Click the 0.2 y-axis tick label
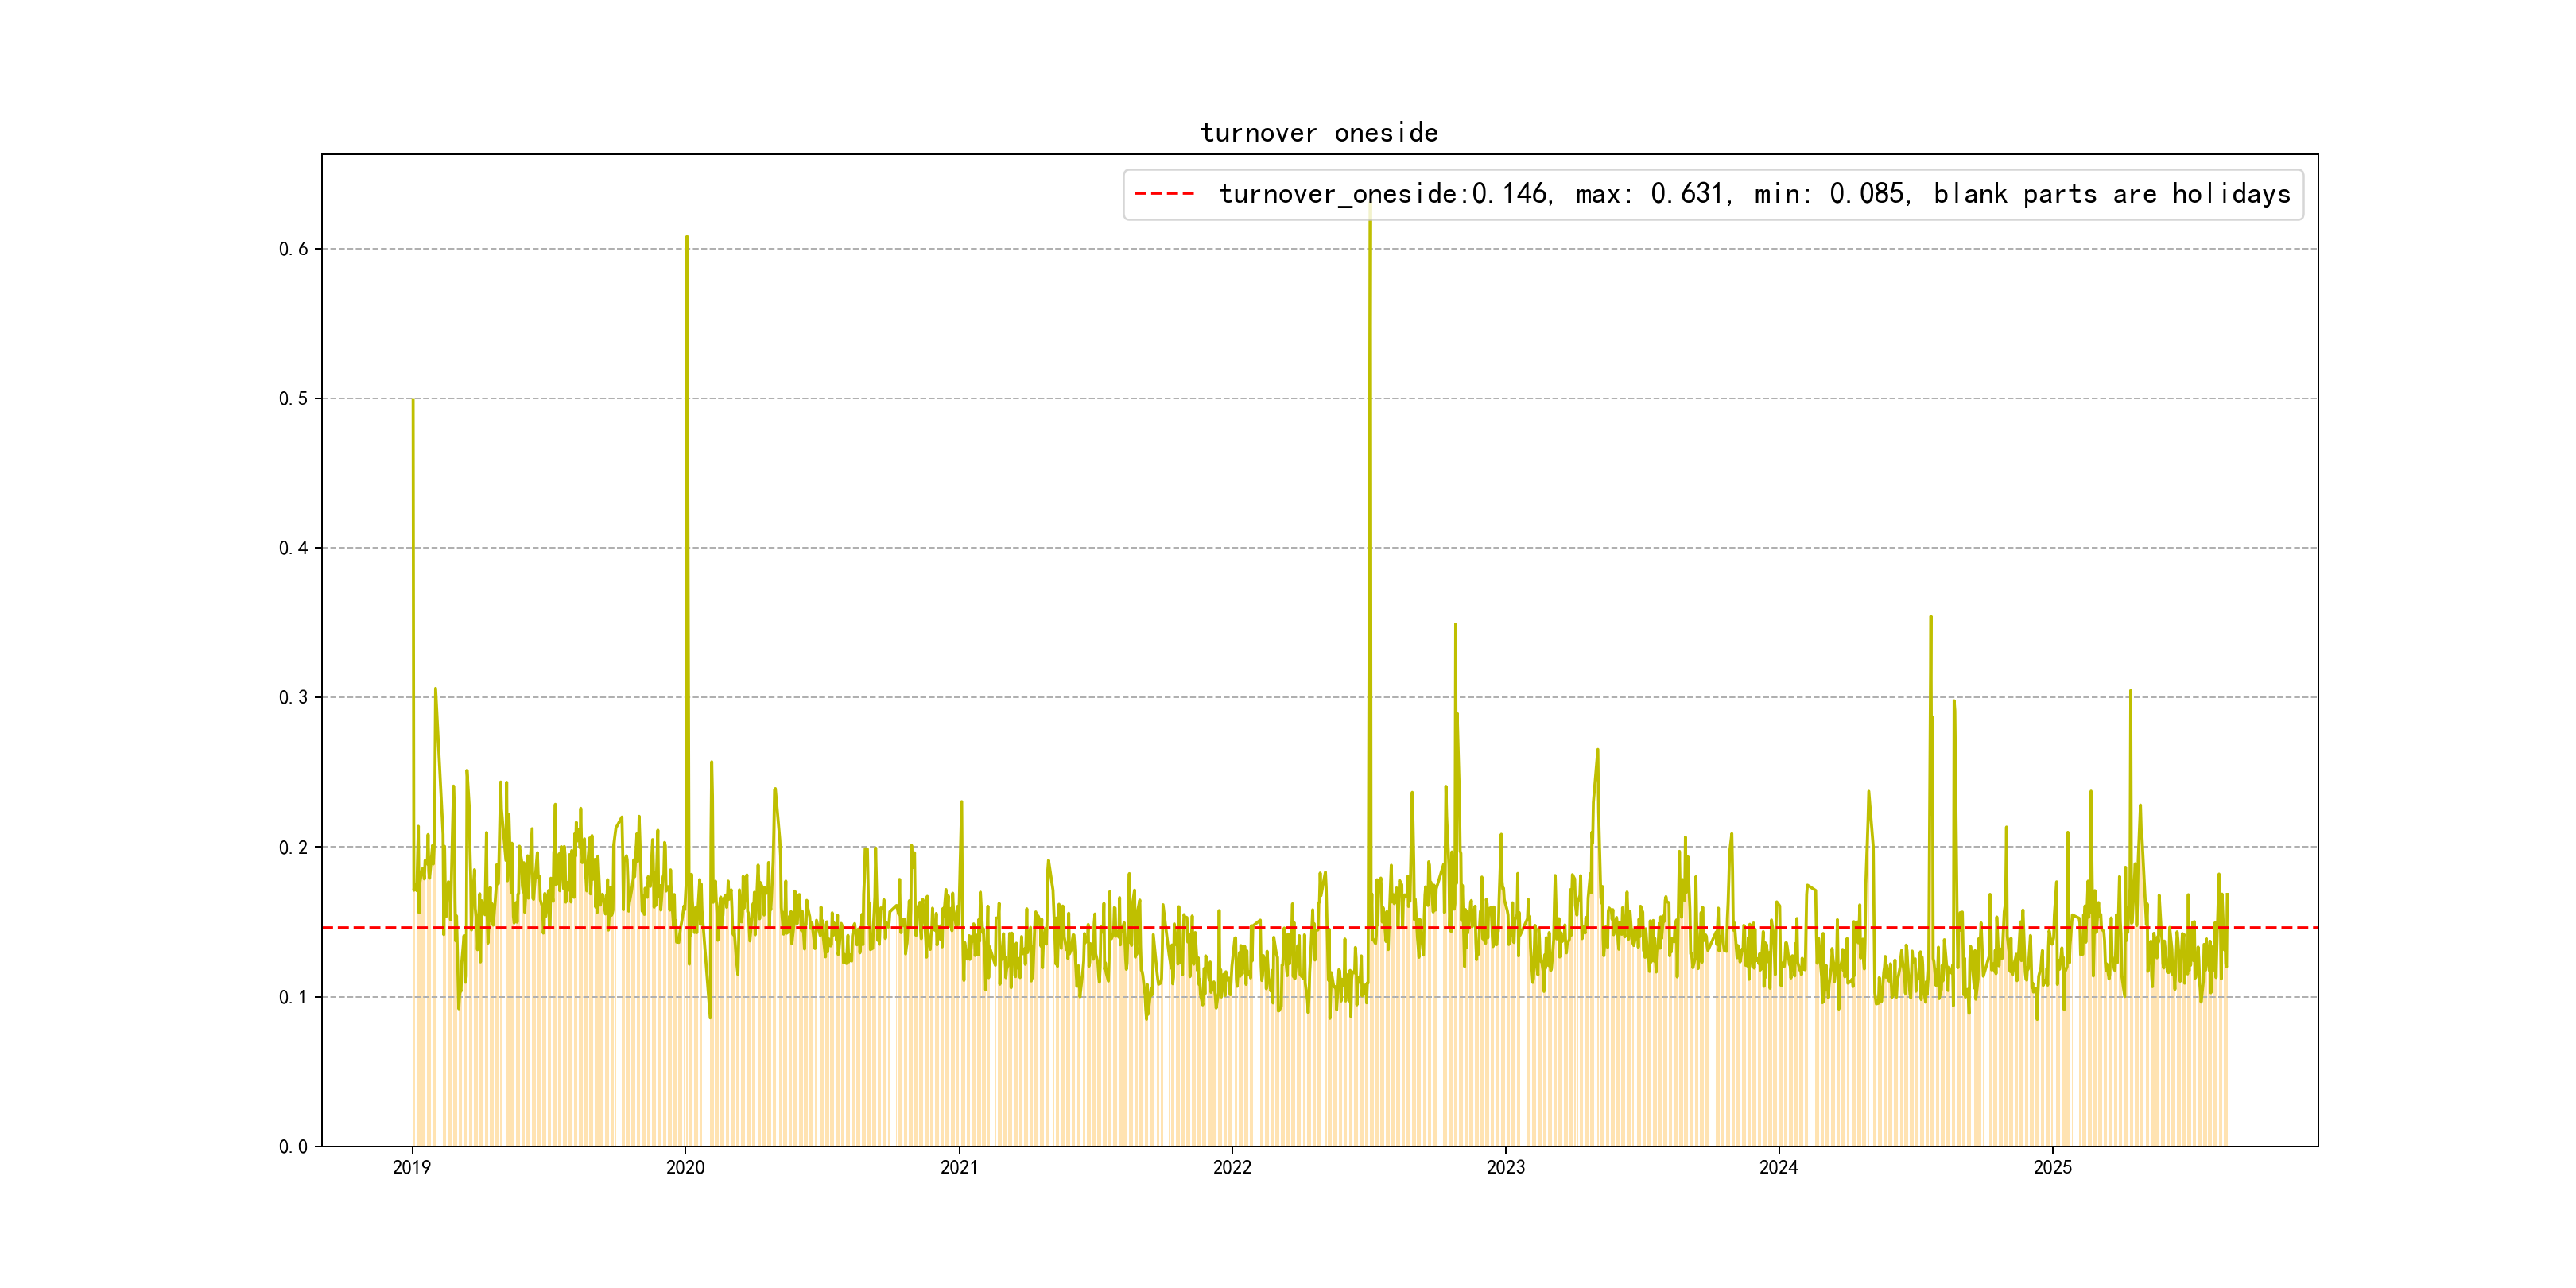Viewport: 2576px width, 1288px height. coord(293,847)
